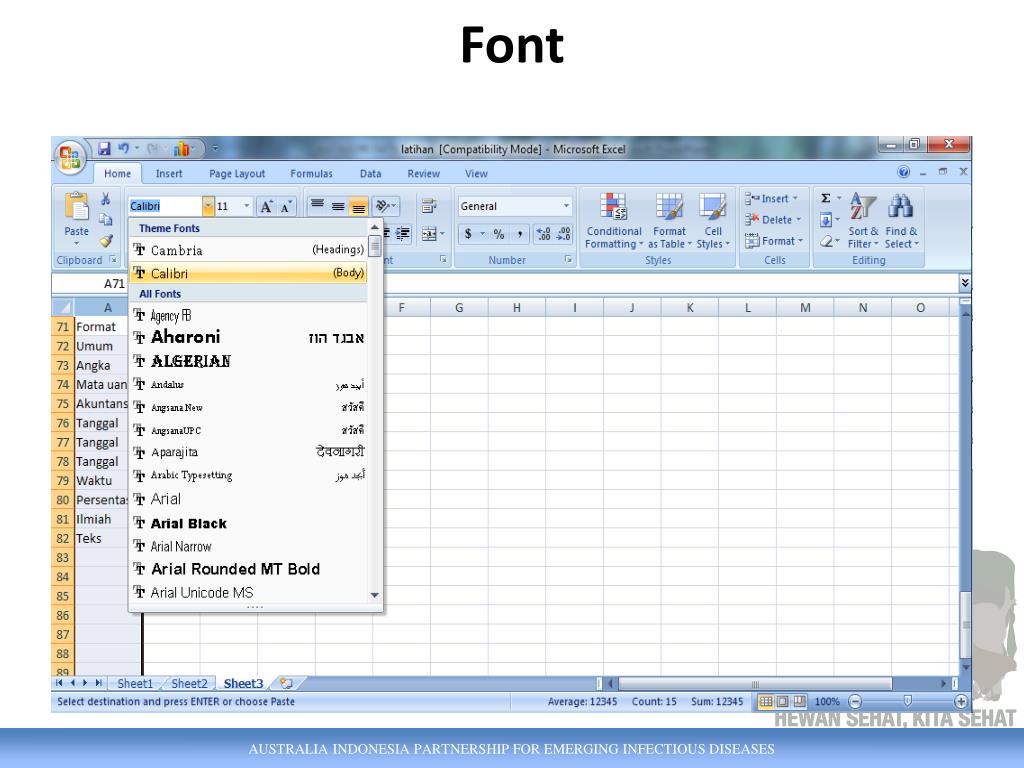Open the Orientation dropdown
This screenshot has height=768, width=1024.
click(x=386, y=206)
